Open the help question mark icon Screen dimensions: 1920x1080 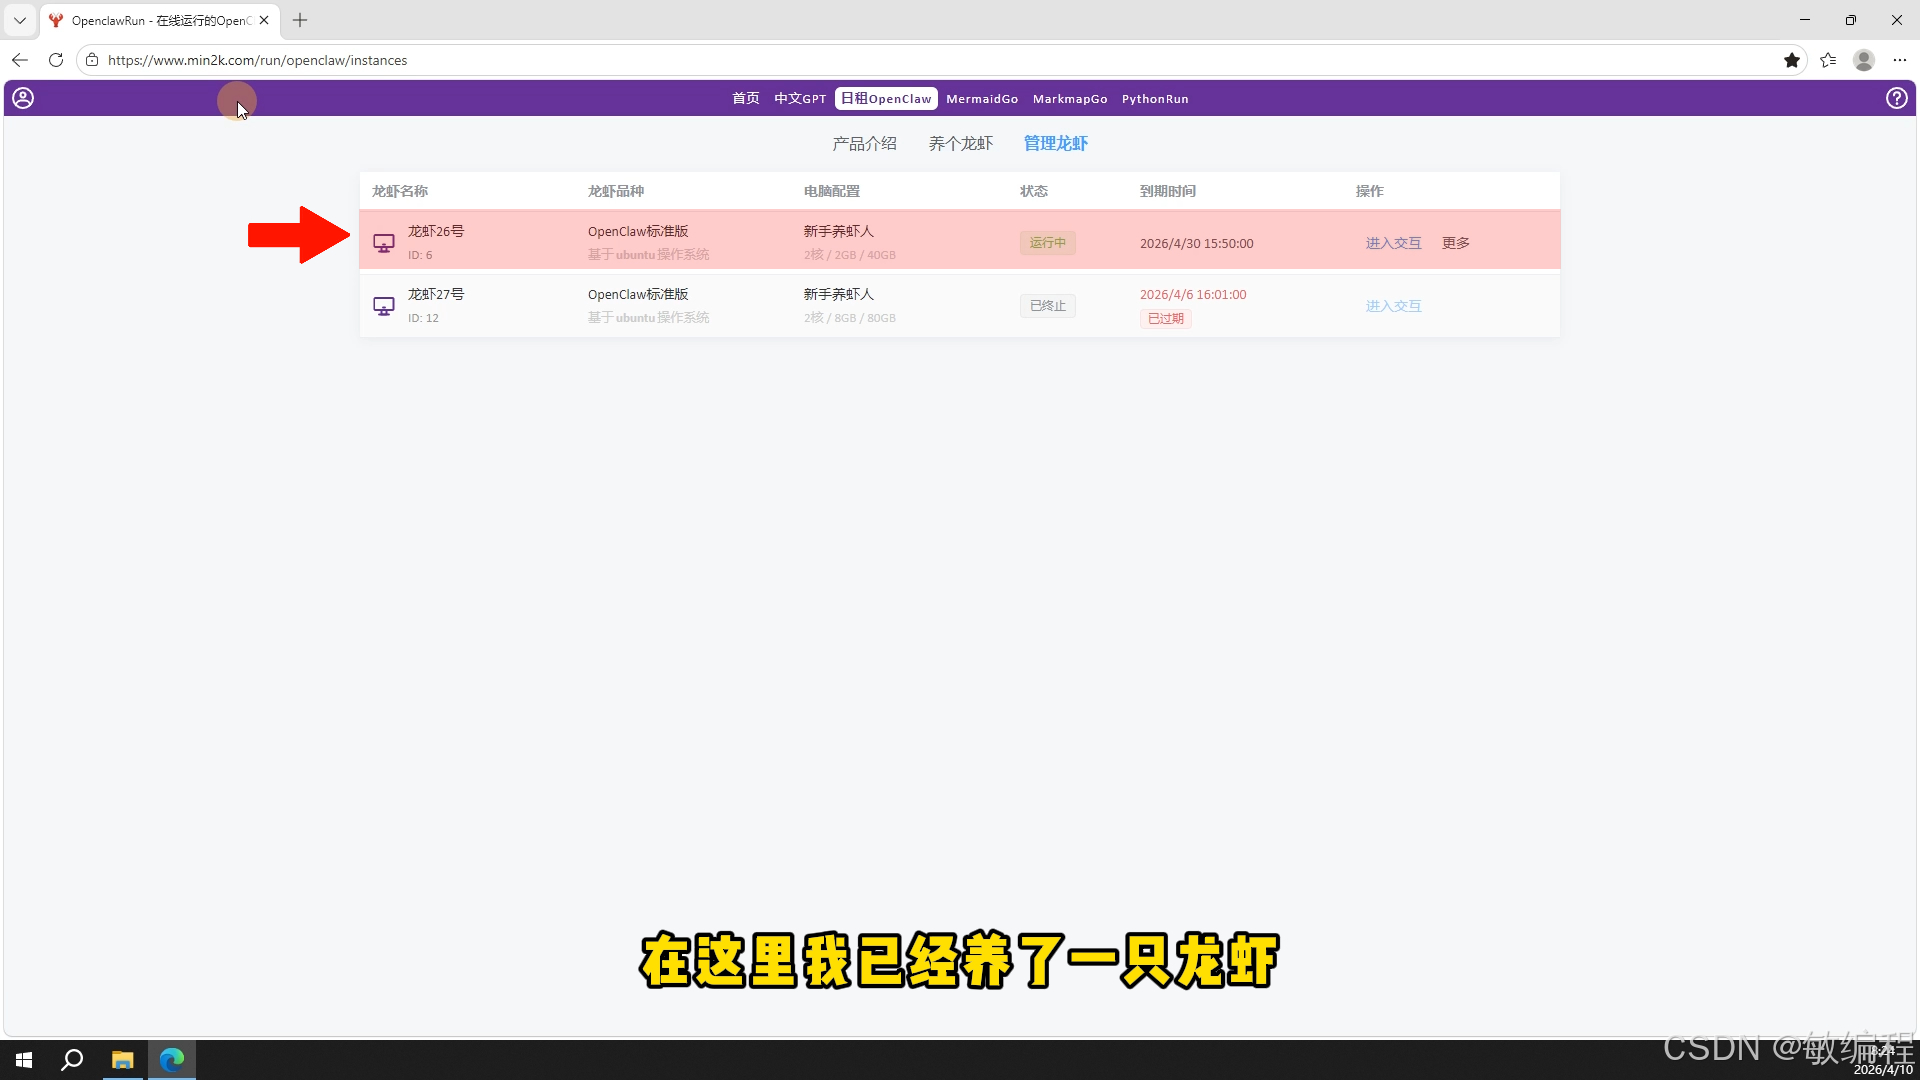1898,97
